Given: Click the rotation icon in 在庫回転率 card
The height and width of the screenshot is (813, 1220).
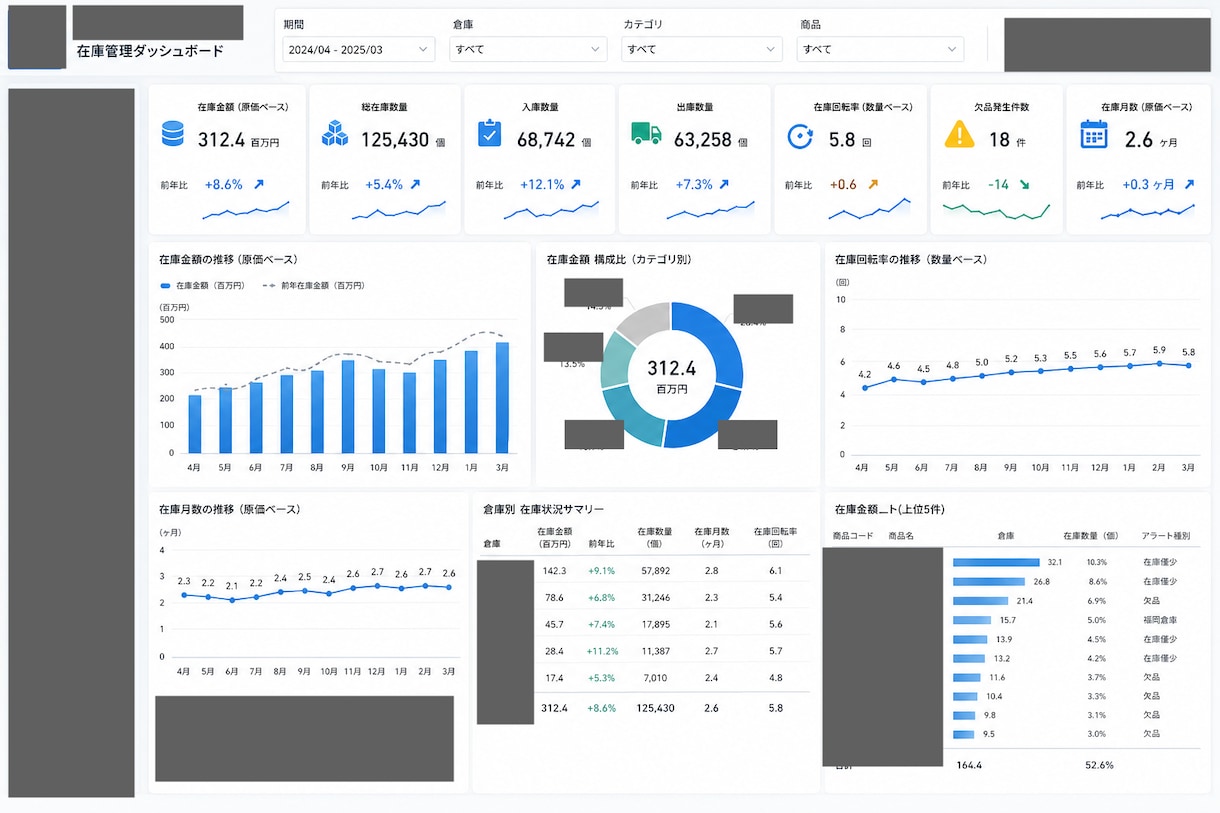Looking at the screenshot, I should point(800,136).
